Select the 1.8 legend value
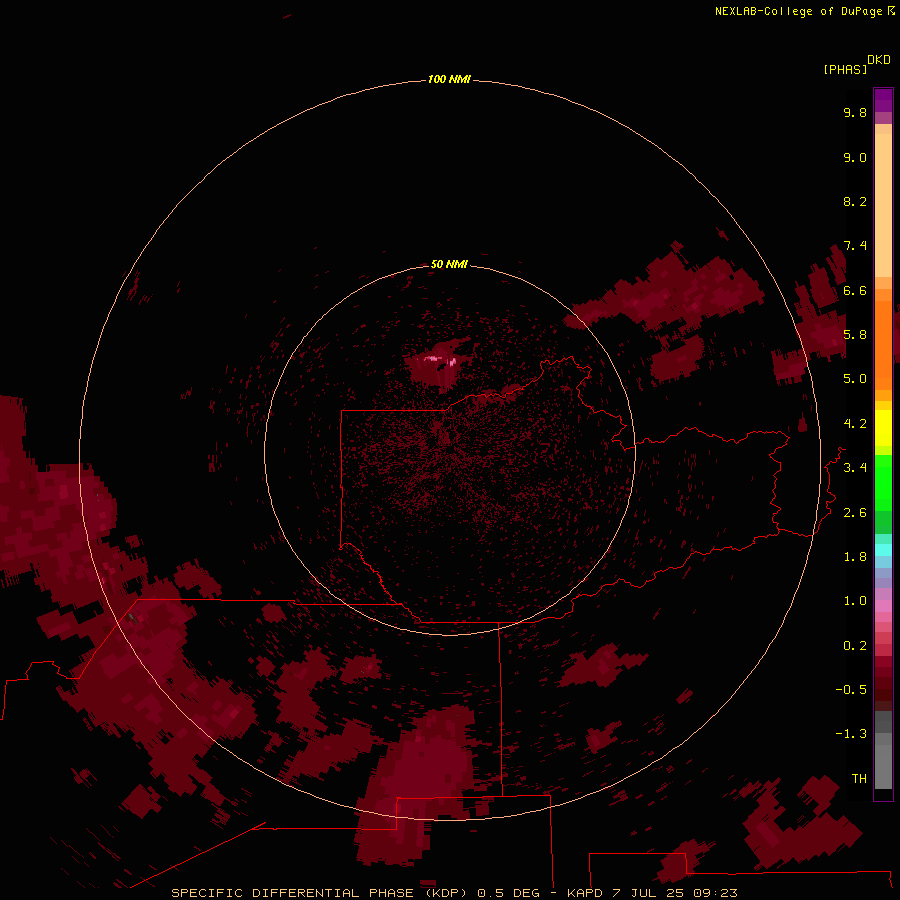This screenshot has height=900, width=900. (855, 557)
